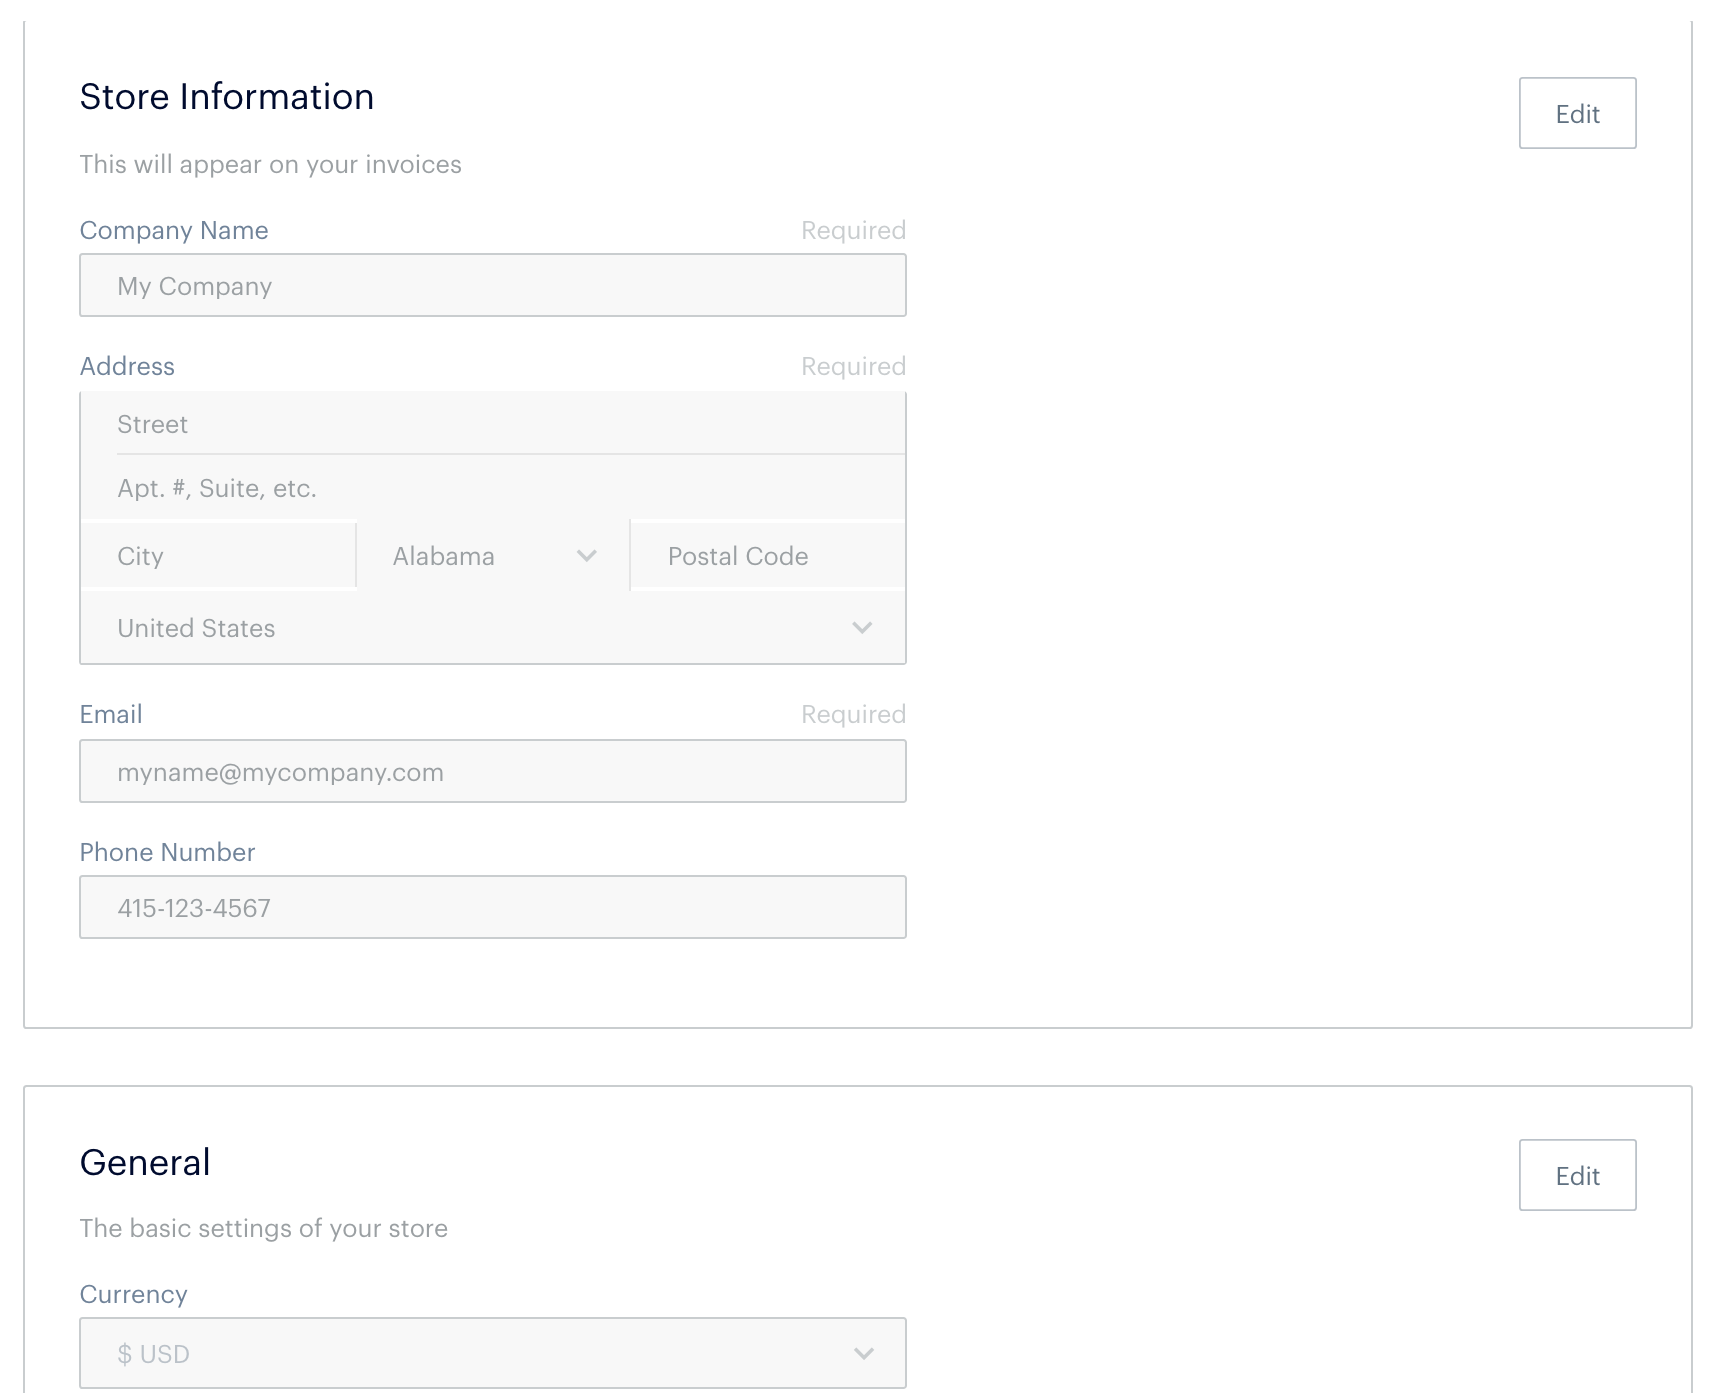Focus the Email input field
1714x1393 pixels.
[492, 772]
